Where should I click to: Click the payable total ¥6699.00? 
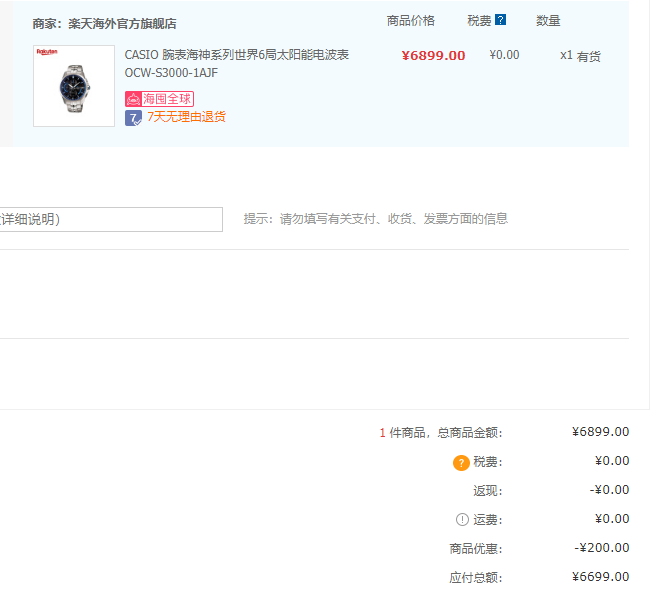[600, 577]
